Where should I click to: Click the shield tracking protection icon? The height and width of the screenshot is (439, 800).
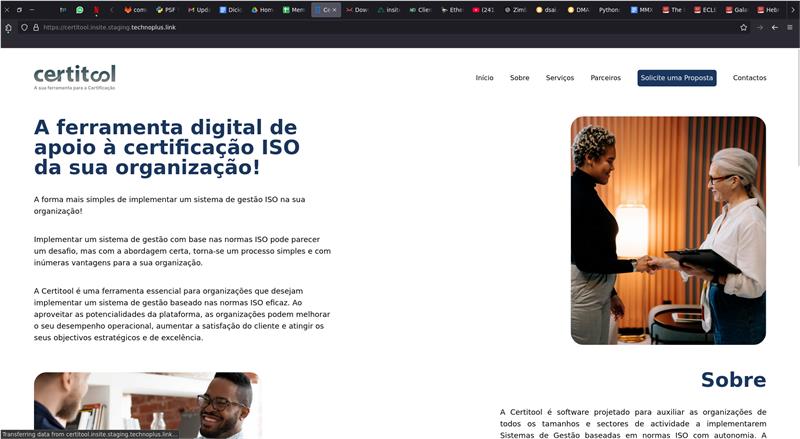point(24,27)
